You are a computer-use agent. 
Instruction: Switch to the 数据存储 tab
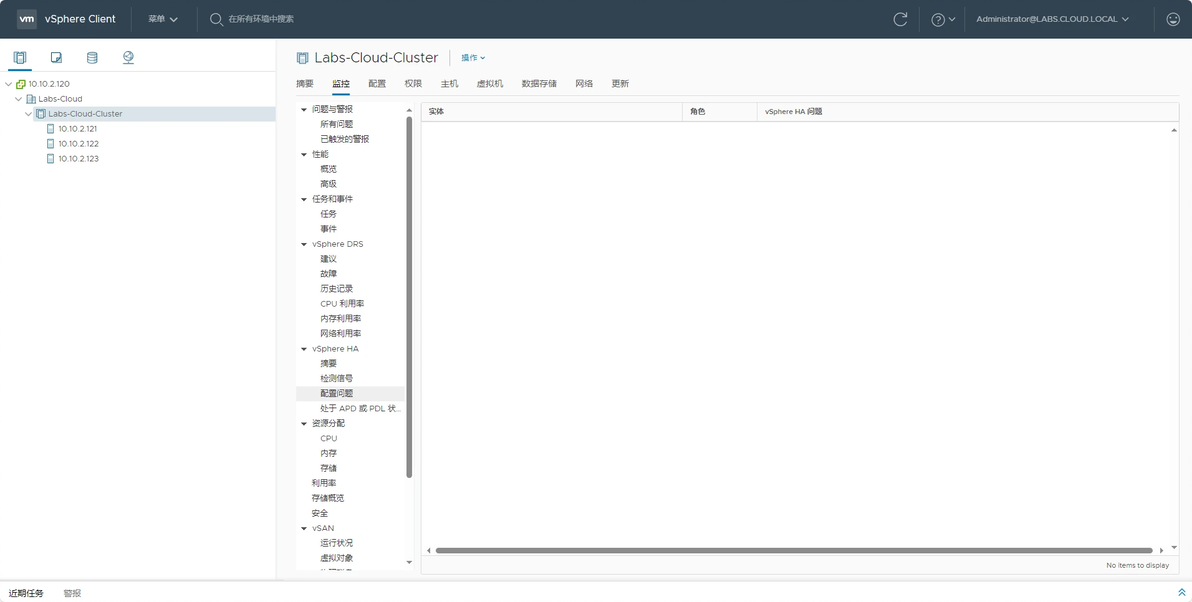pyautogui.click(x=539, y=84)
